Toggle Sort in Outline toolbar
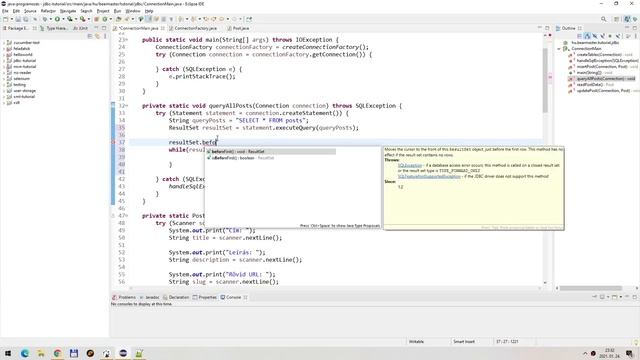Viewport: 640px width, 360px height. (587, 36)
